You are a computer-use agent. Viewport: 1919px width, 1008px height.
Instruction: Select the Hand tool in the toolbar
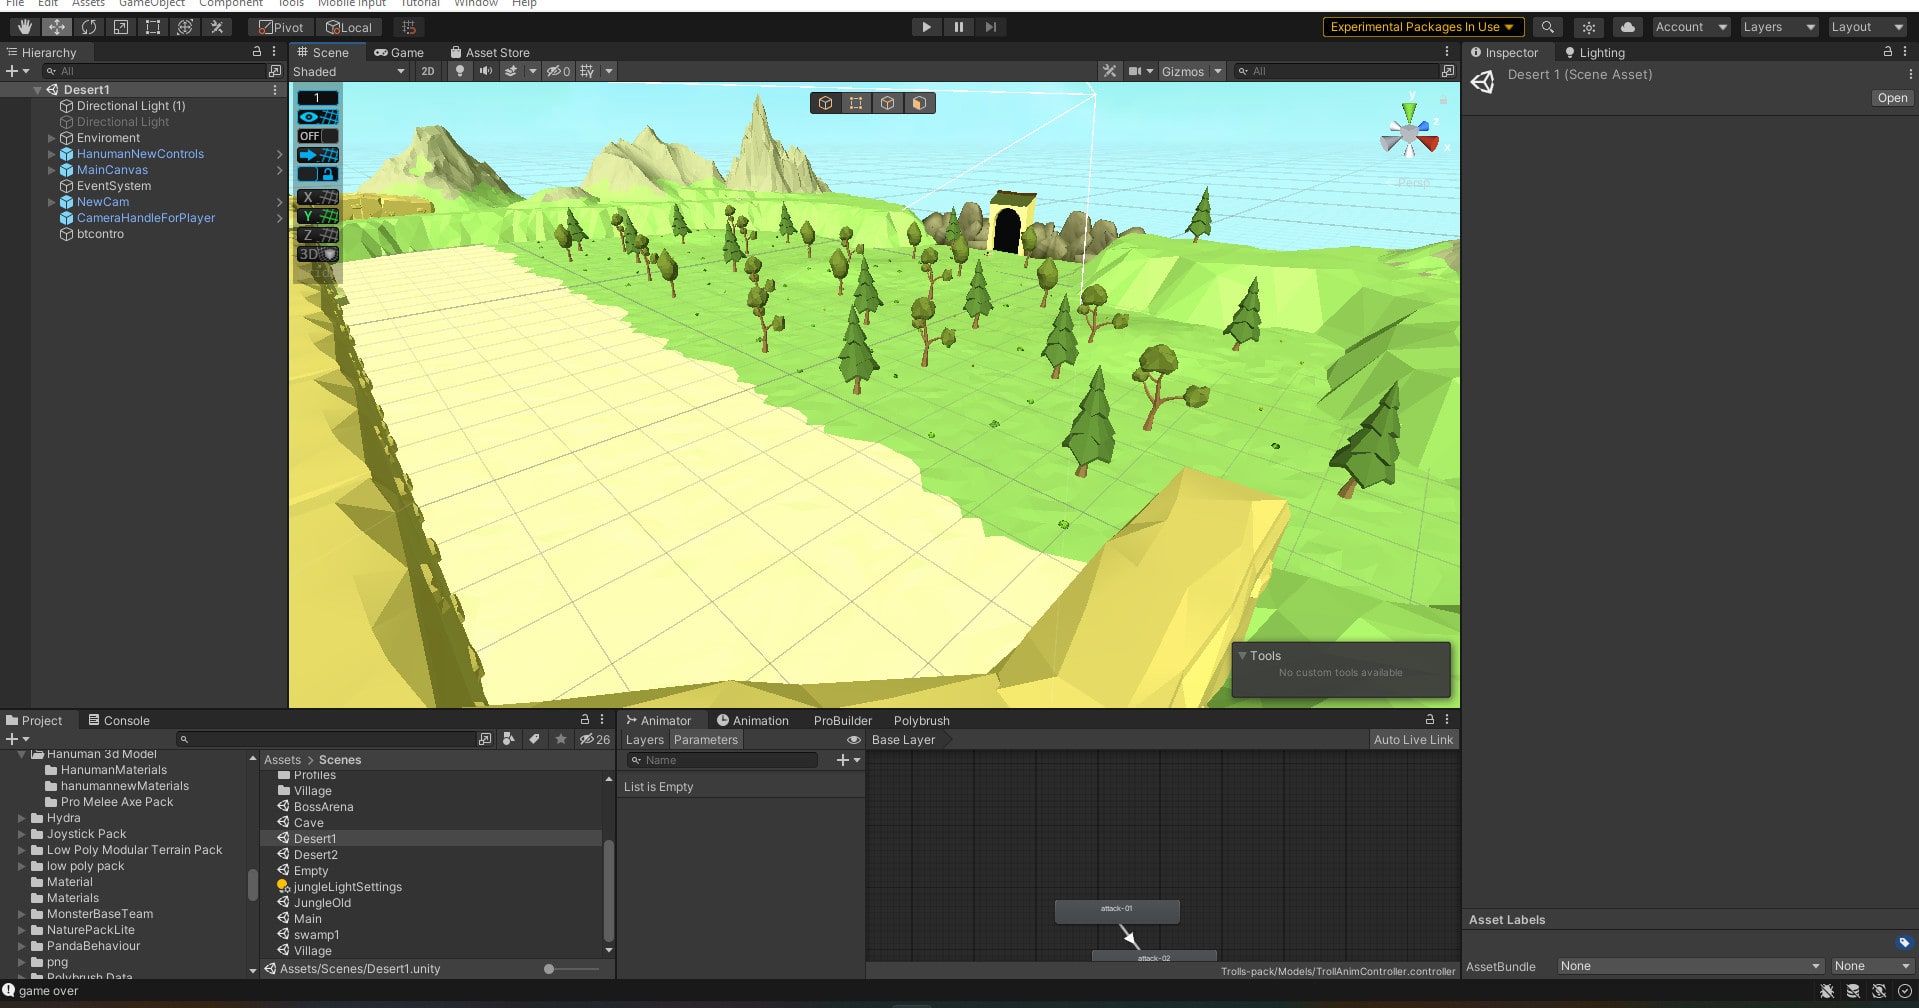click(25, 27)
